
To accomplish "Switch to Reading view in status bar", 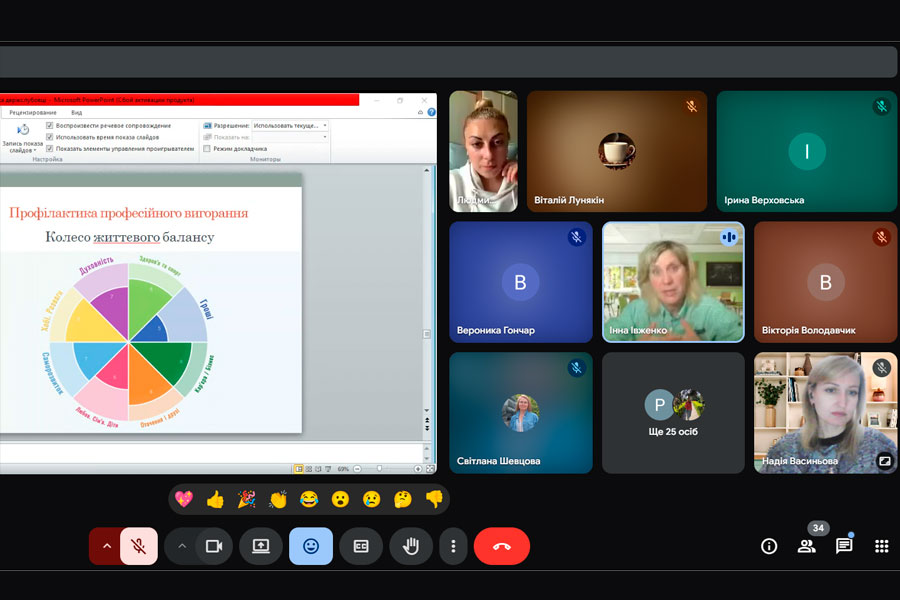I will [x=319, y=469].
